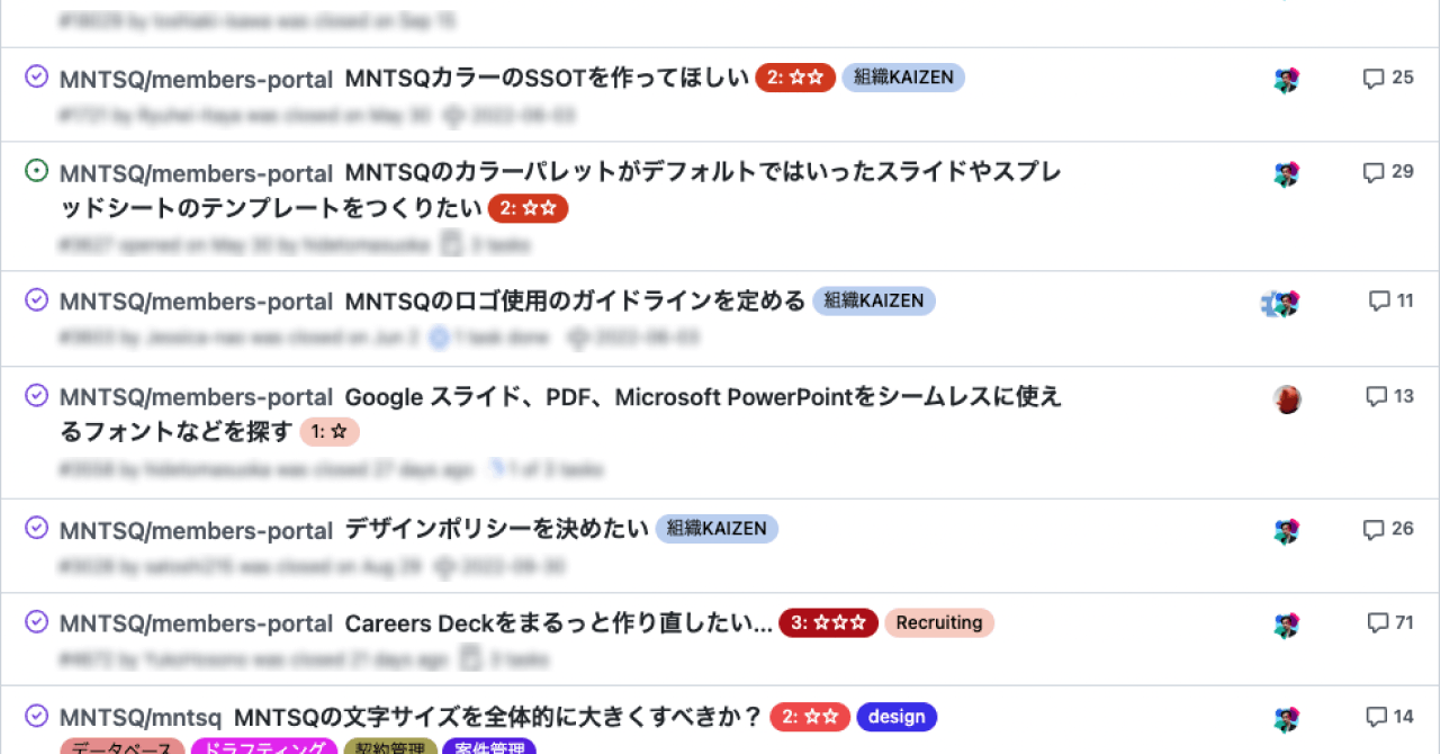Click the green open-status icon on the カラーパレット issue
Screen dimensions: 1440x754
pyautogui.click(x=36, y=172)
